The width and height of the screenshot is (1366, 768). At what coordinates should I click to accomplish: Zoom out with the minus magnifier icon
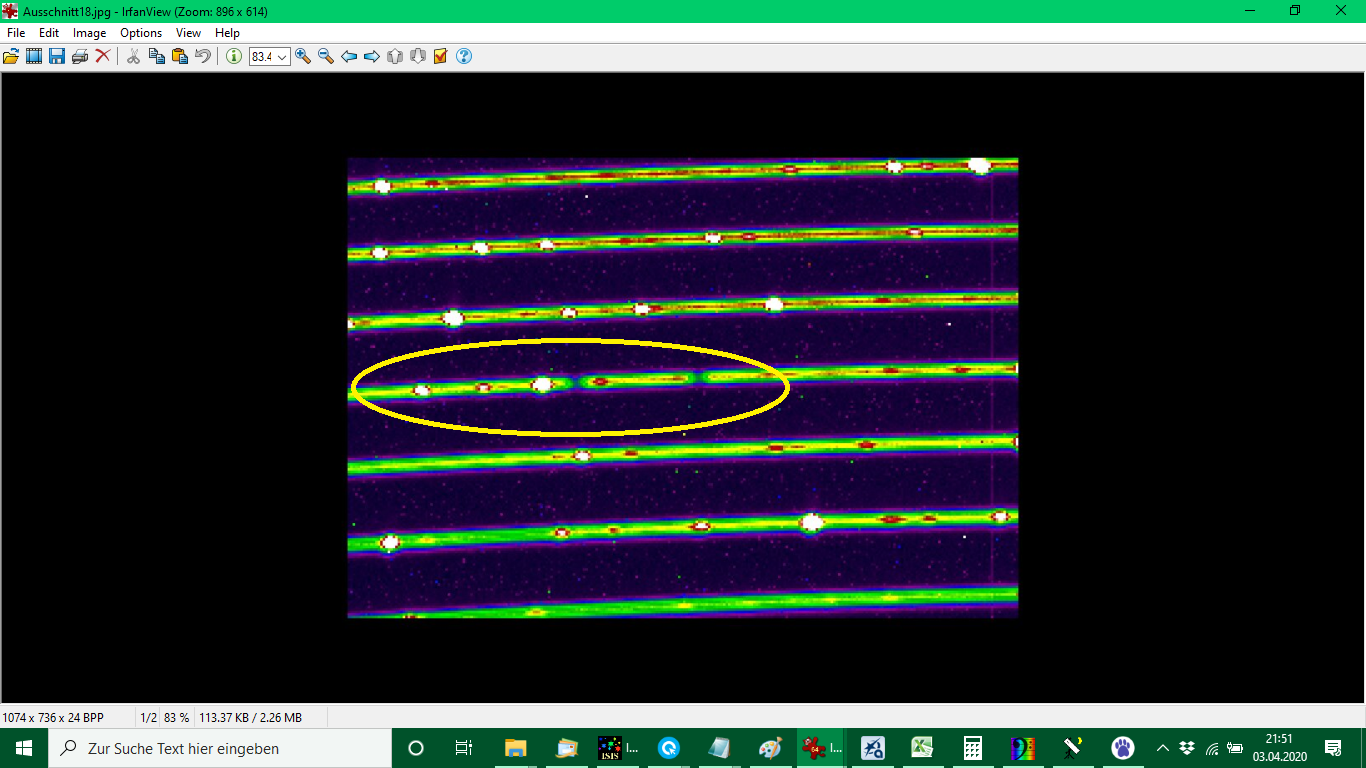326,57
